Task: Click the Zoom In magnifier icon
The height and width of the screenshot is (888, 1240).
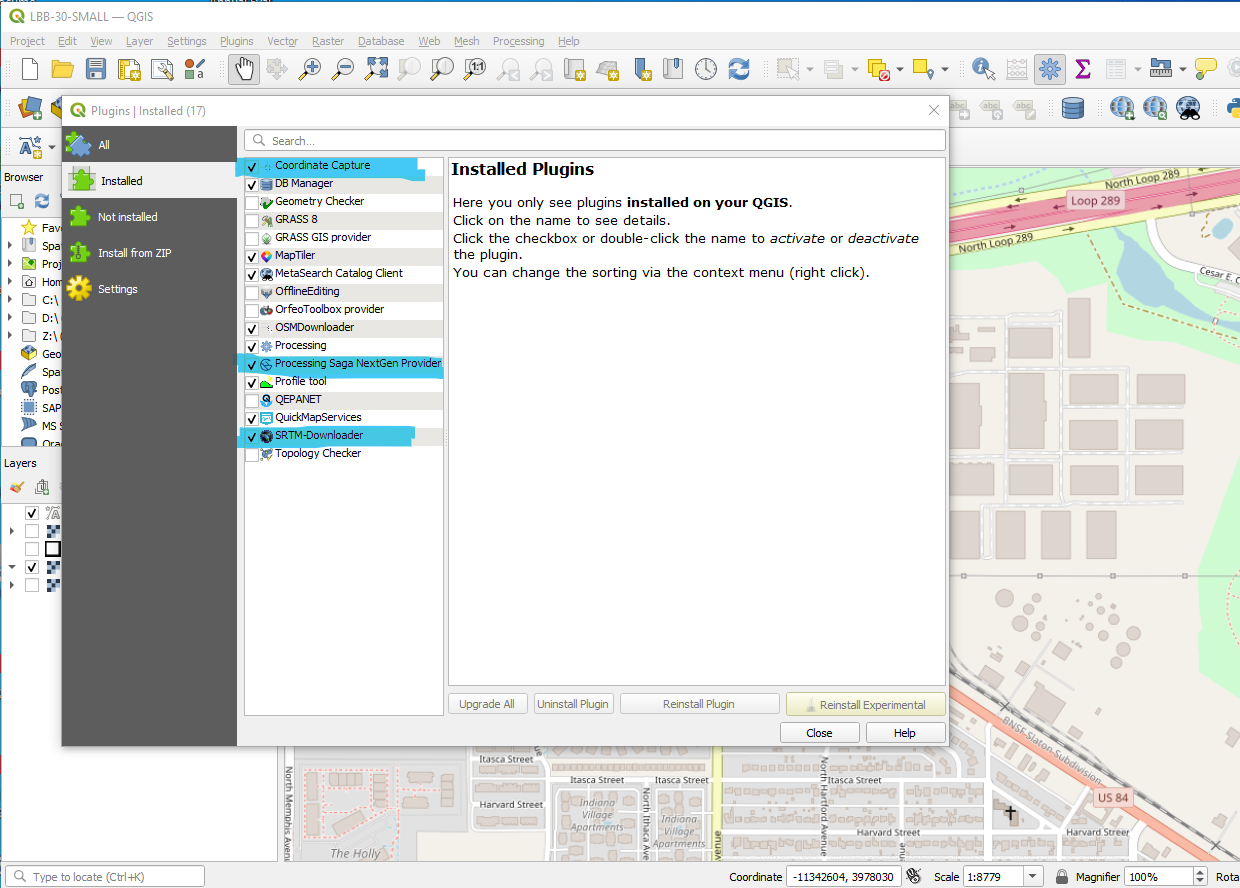Action: pos(311,69)
